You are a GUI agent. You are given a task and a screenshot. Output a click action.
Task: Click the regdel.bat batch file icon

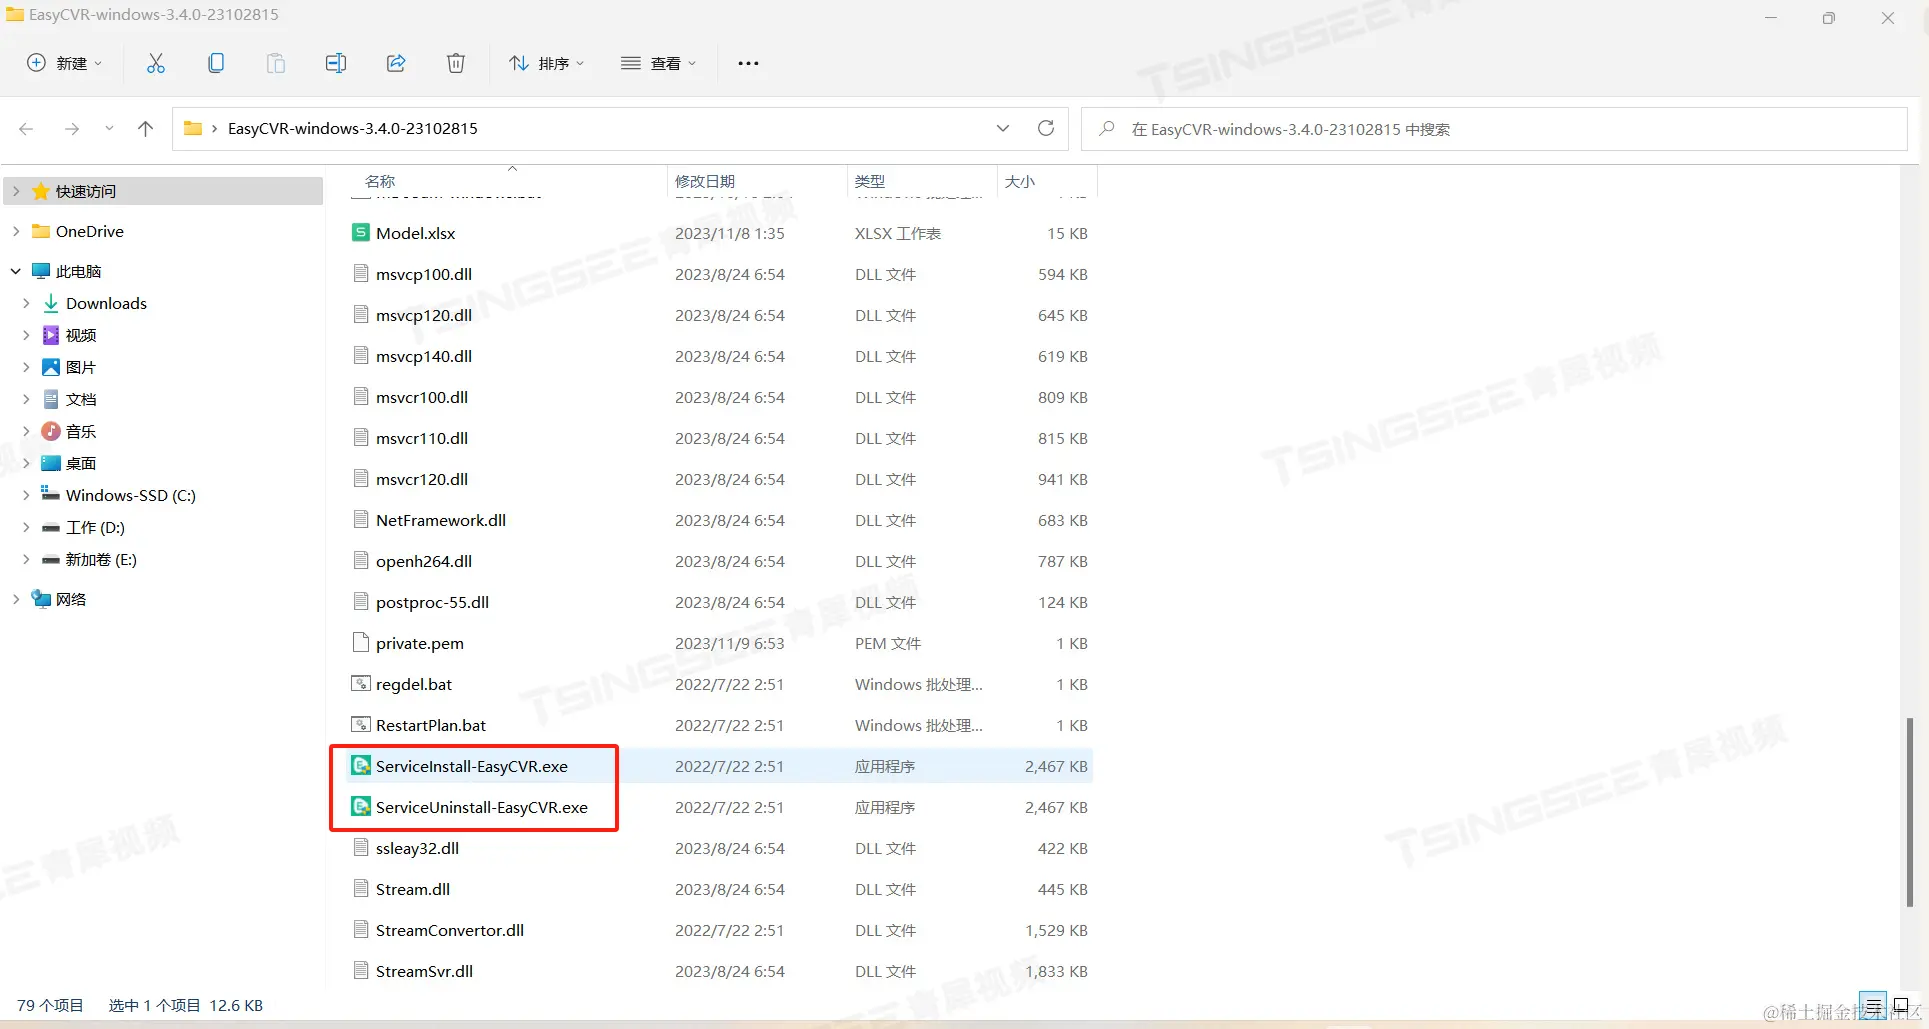(x=361, y=684)
